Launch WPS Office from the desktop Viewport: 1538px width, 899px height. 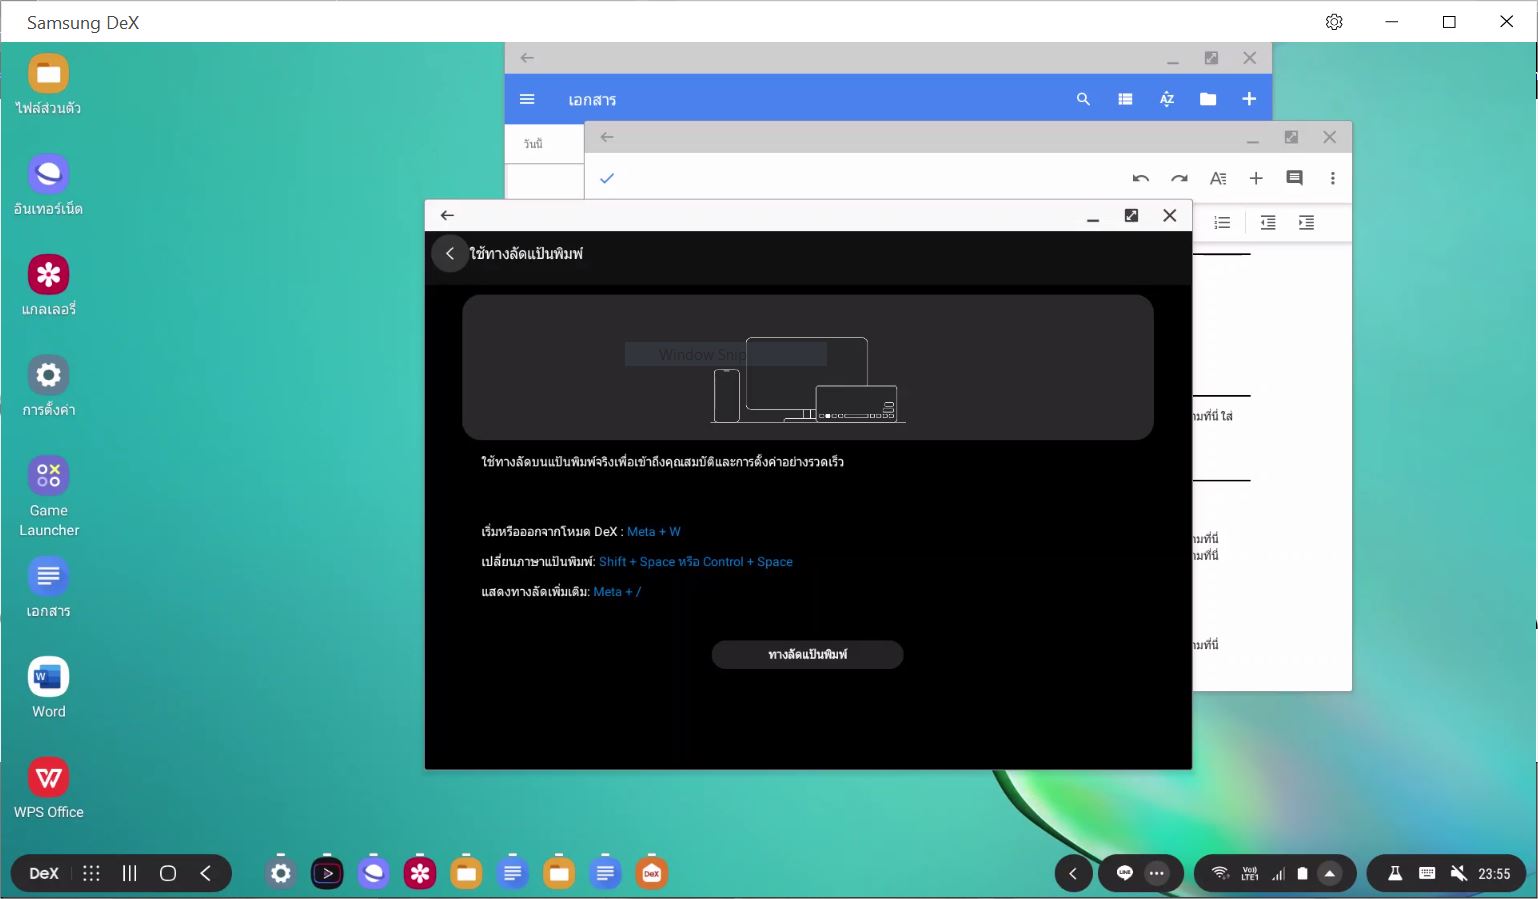[48, 789]
